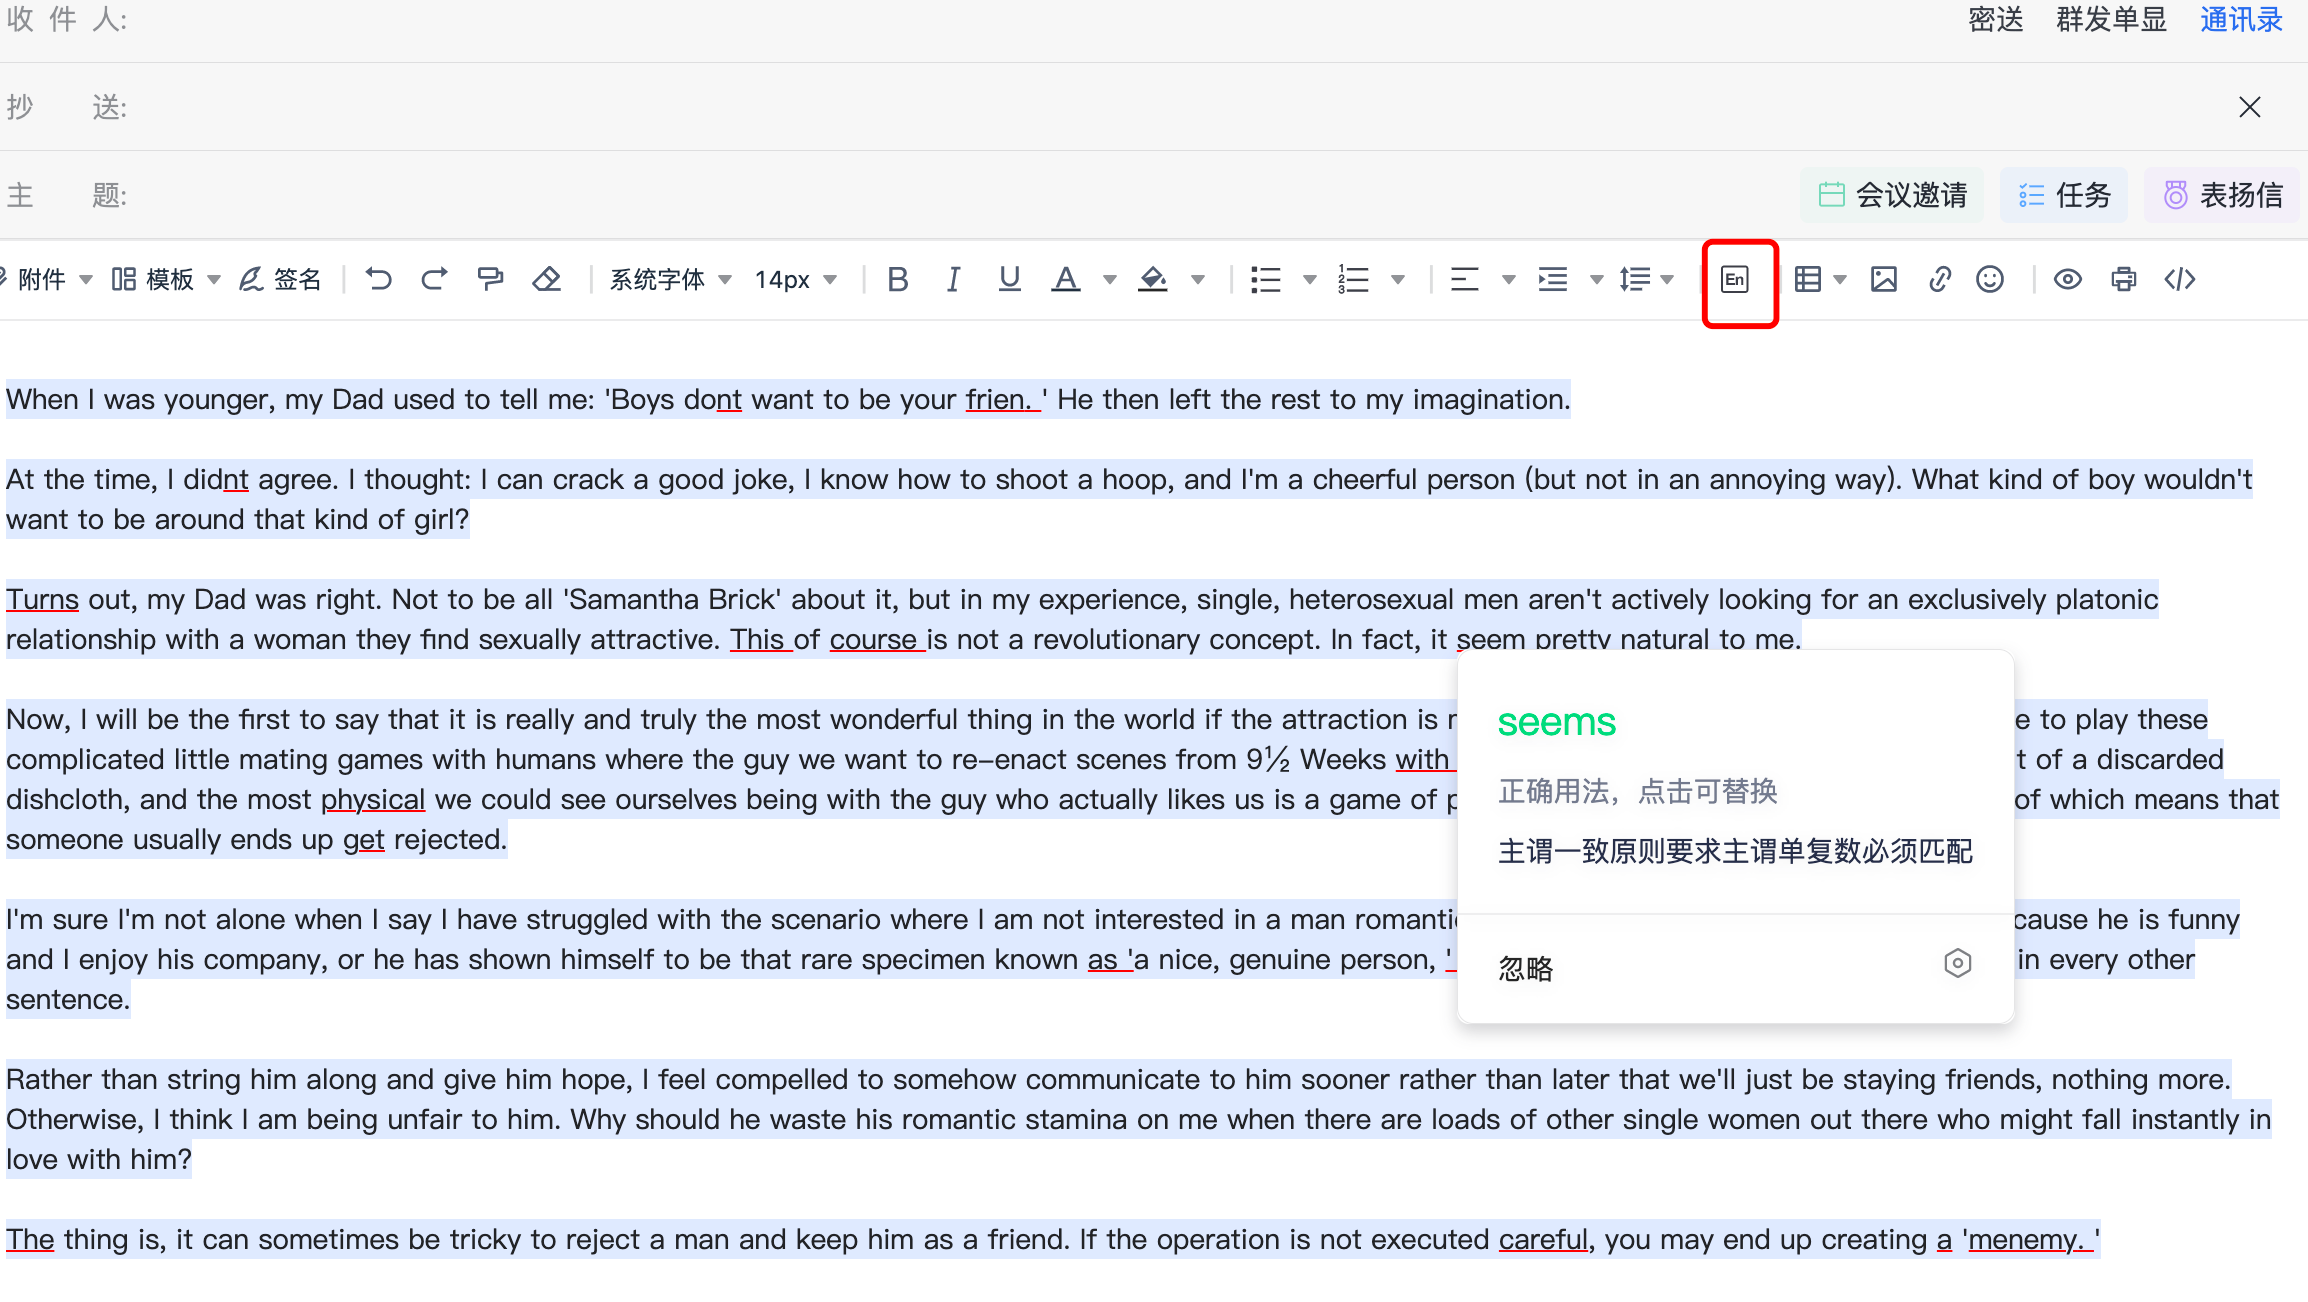Toggle the English grammar check button
The image size is (2308, 1302).
point(1736,280)
